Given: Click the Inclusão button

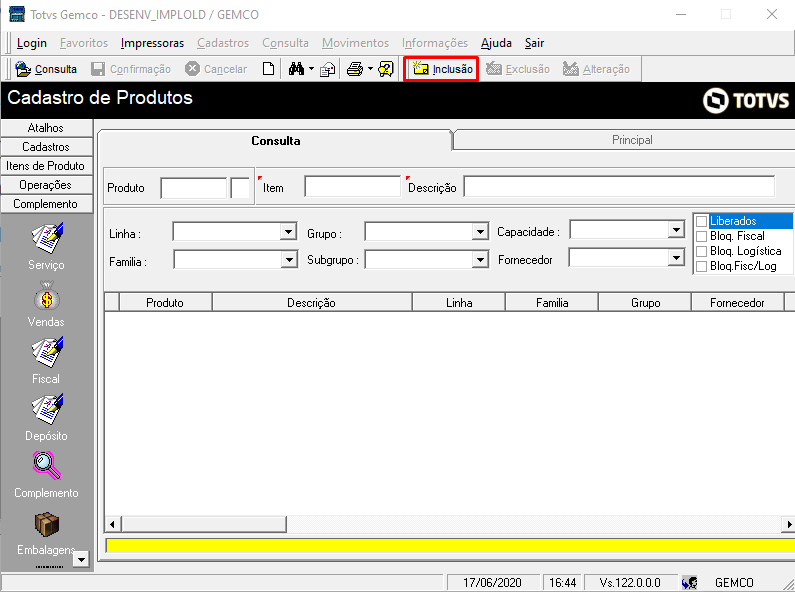Looking at the screenshot, I should coord(442,68).
